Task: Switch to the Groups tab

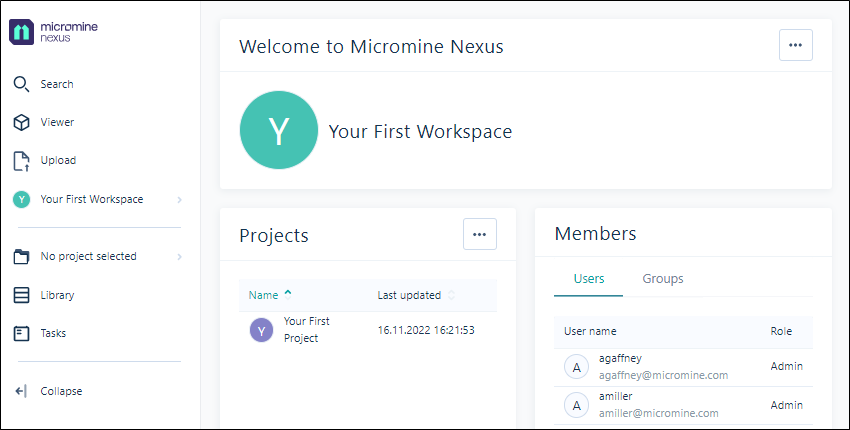Action: [x=662, y=279]
